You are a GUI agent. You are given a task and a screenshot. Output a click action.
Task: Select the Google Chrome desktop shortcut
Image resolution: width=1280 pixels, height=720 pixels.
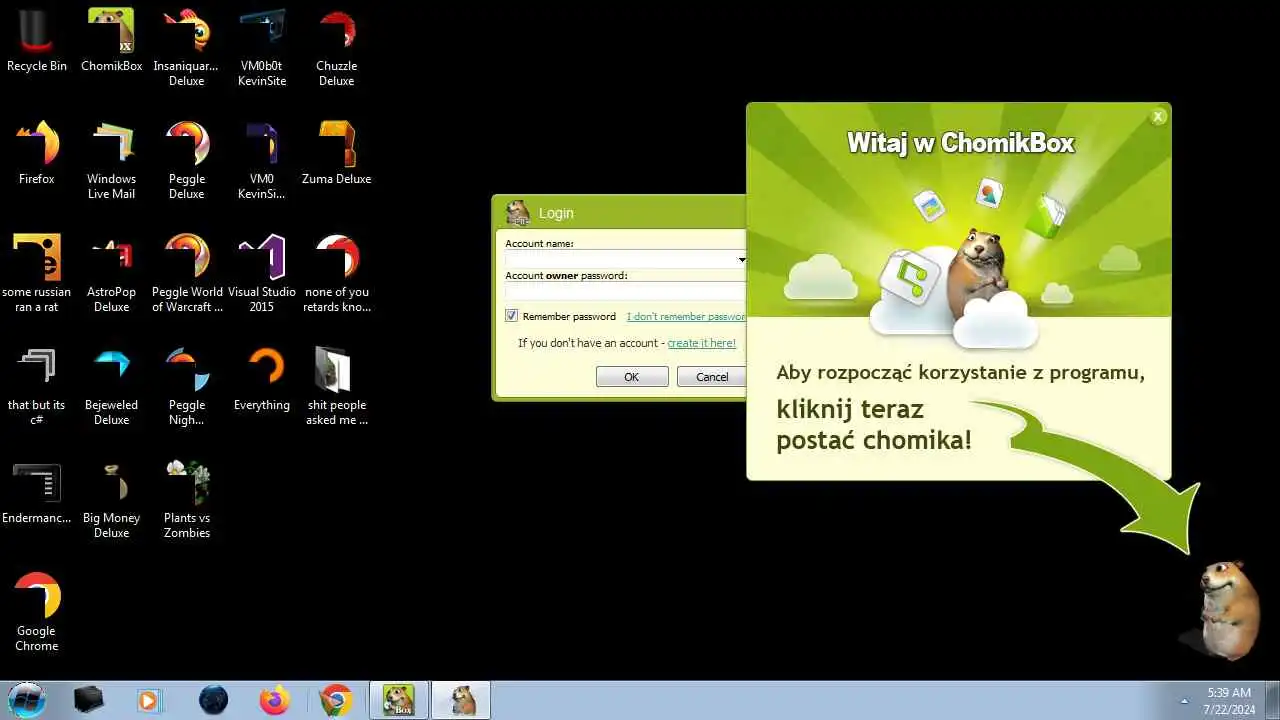click(37, 614)
